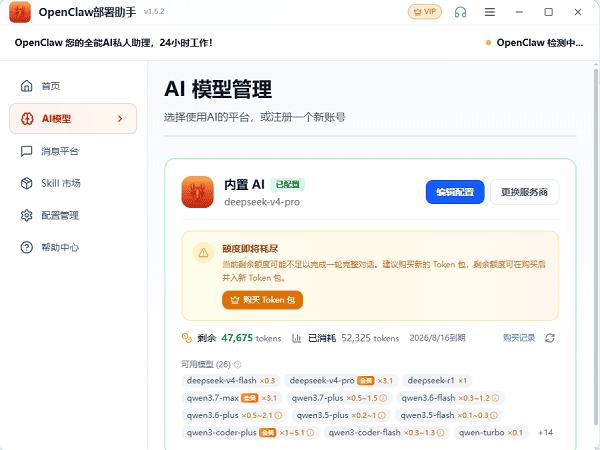Go to 首页 in the sidebar
The height and width of the screenshot is (450, 600).
click(x=73, y=86)
